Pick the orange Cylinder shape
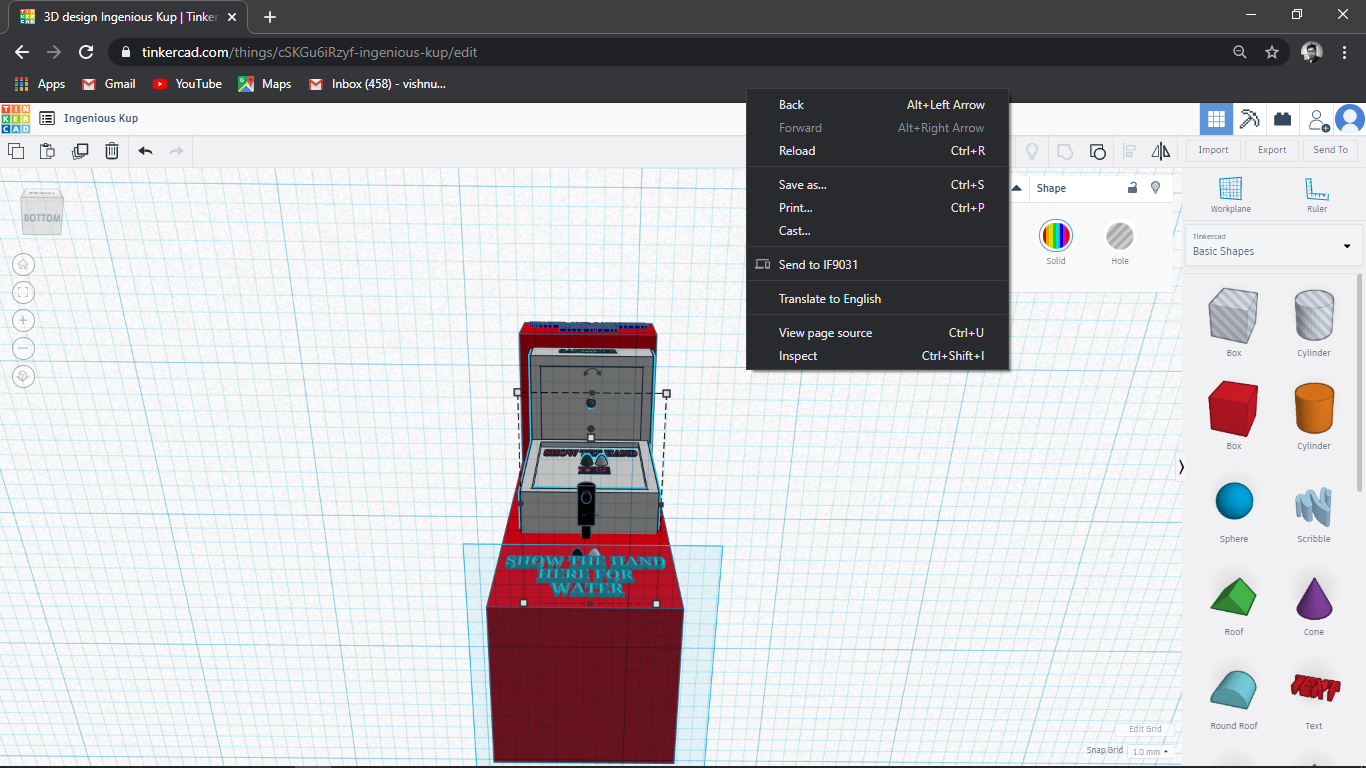Image resolution: width=1366 pixels, height=768 pixels. pyautogui.click(x=1314, y=408)
